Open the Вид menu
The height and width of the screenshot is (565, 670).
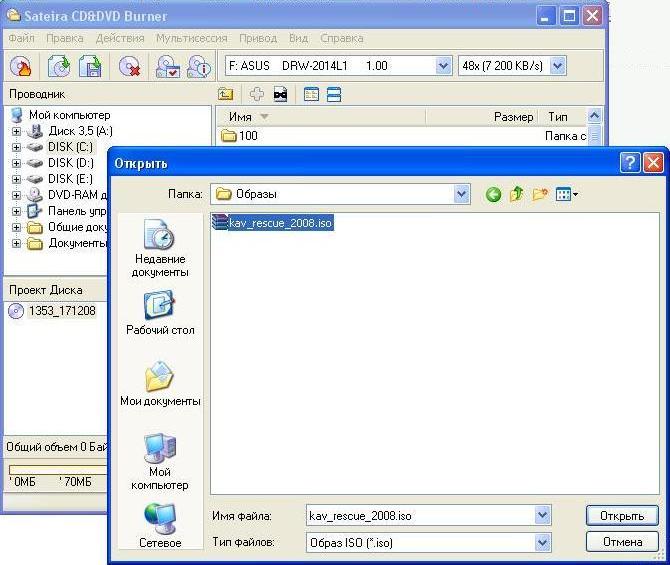point(298,38)
